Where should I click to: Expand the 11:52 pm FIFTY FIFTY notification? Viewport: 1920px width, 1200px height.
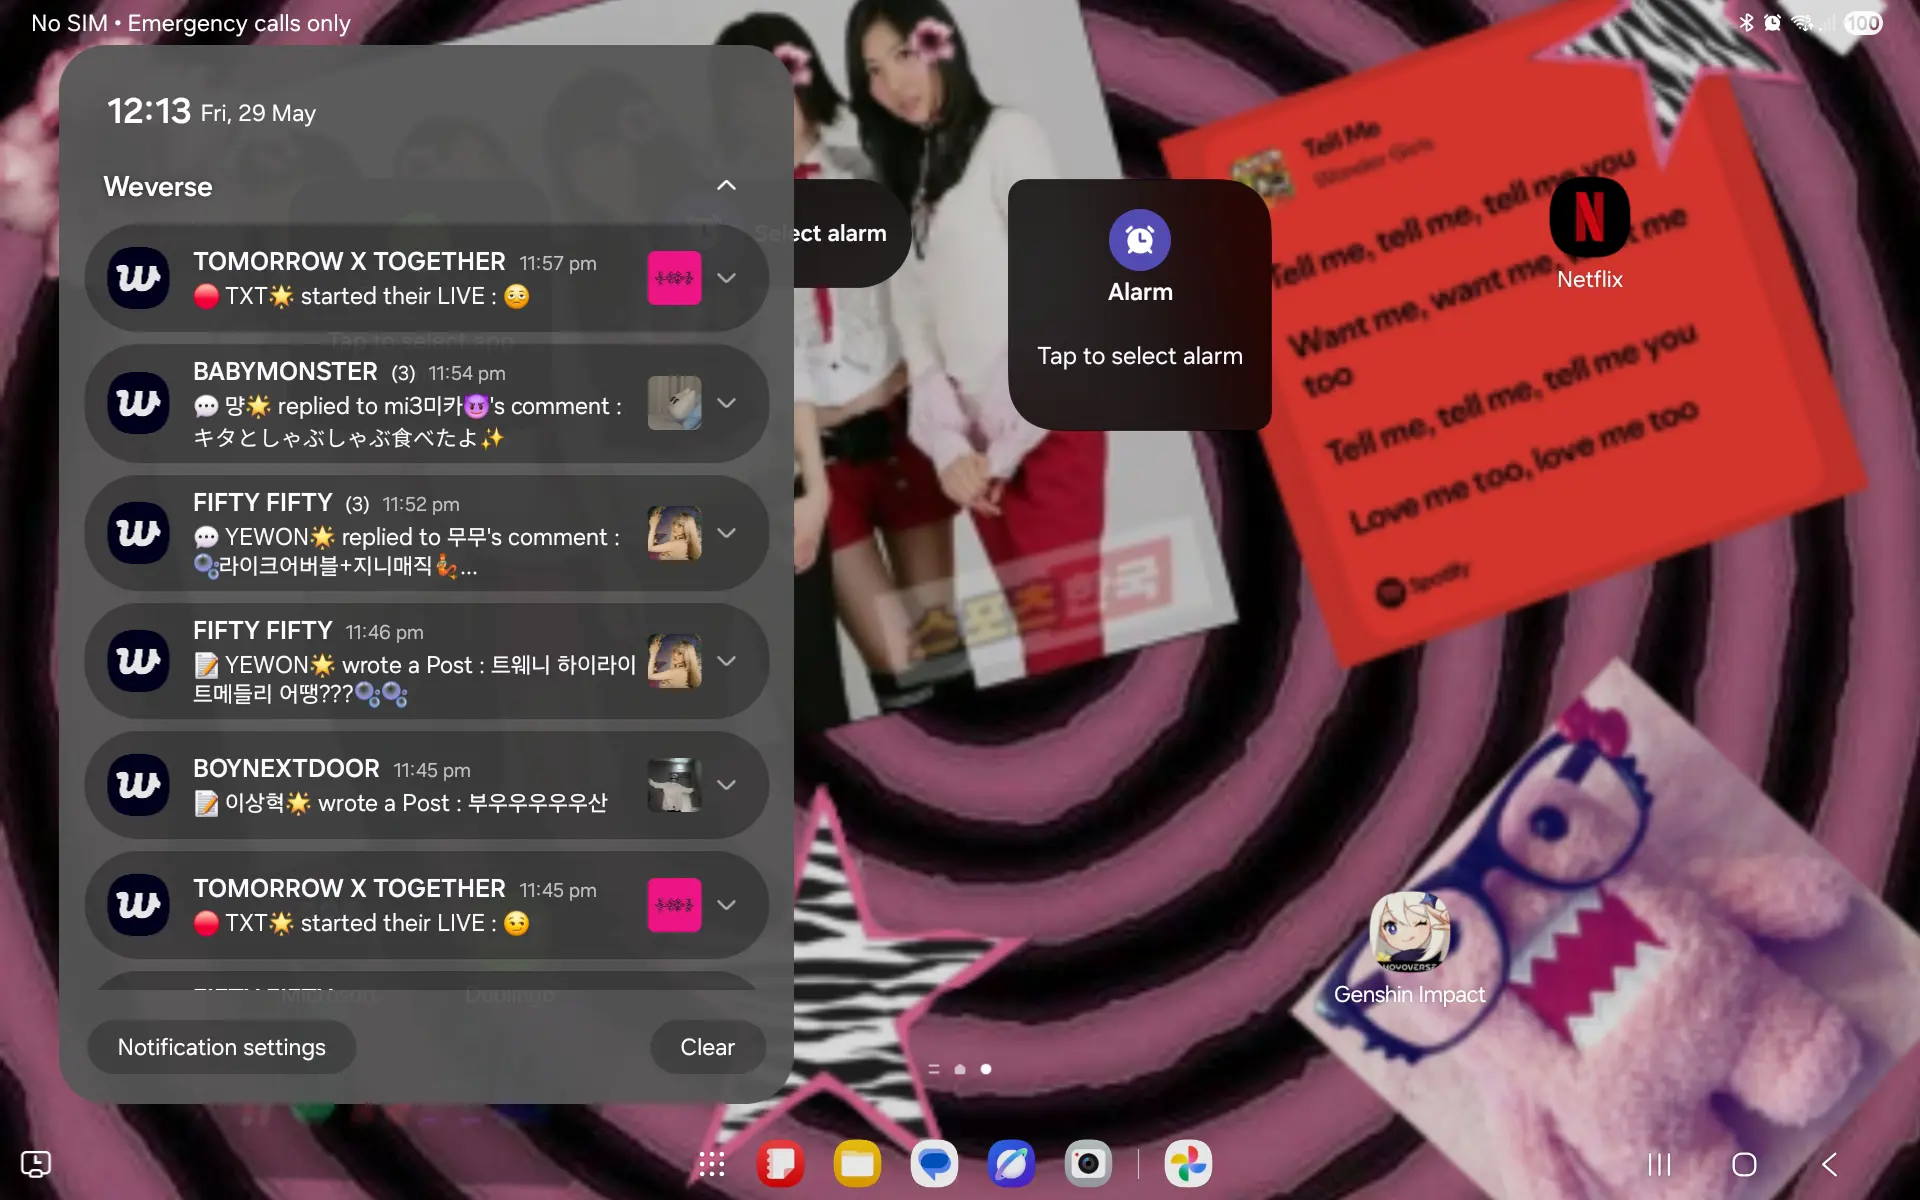coord(727,533)
